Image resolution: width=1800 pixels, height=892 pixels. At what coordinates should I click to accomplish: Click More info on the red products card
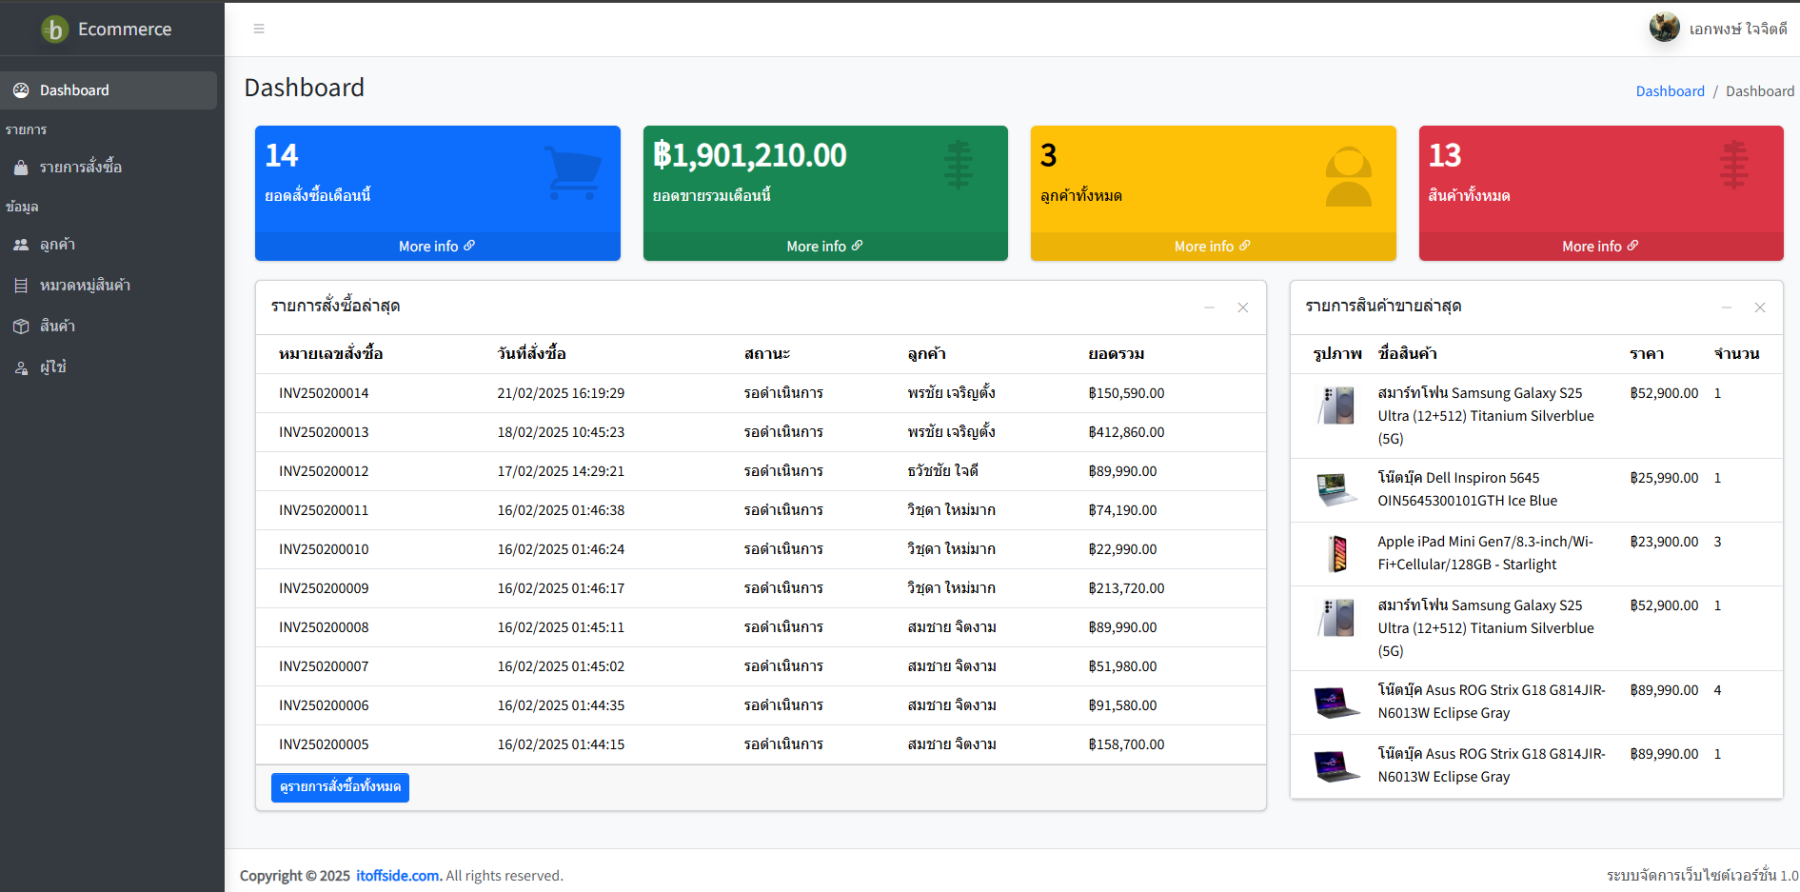[x=1601, y=246]
